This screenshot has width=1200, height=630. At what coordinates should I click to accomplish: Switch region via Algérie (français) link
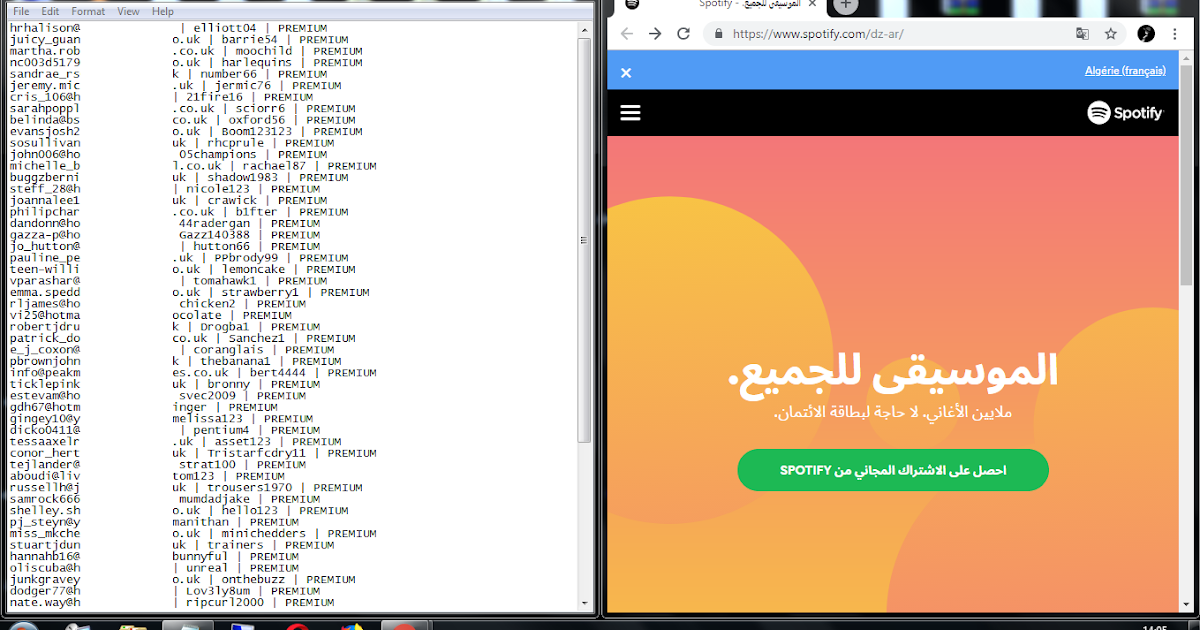point(1125,71)
